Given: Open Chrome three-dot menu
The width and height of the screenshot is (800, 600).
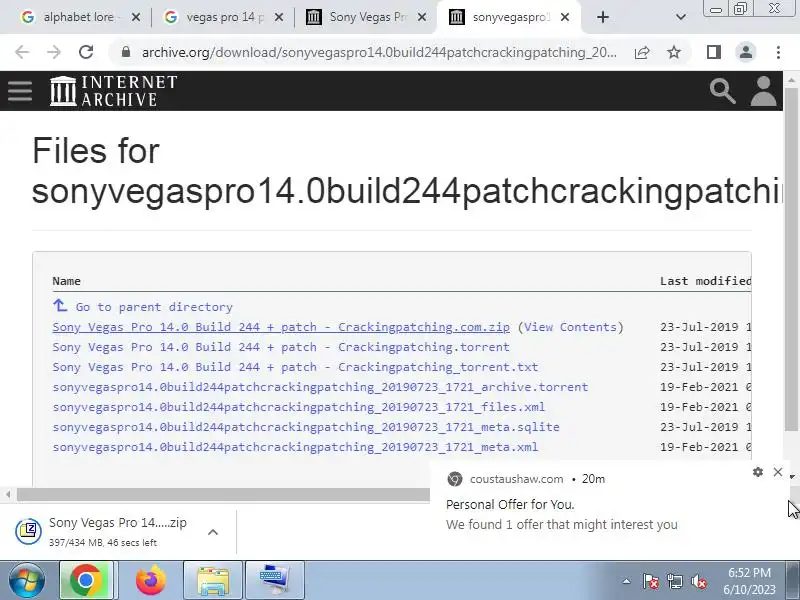Looking at the screenshot, I should point(778,52).
